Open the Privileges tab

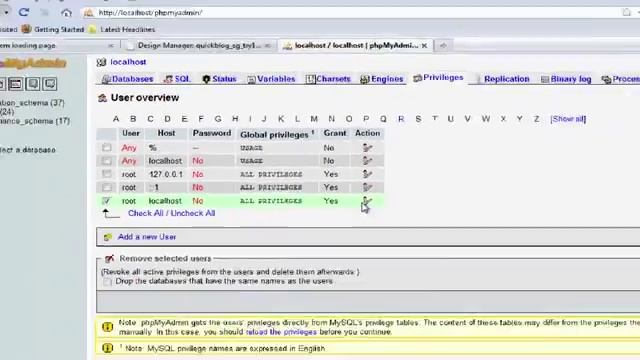(438, 78)
